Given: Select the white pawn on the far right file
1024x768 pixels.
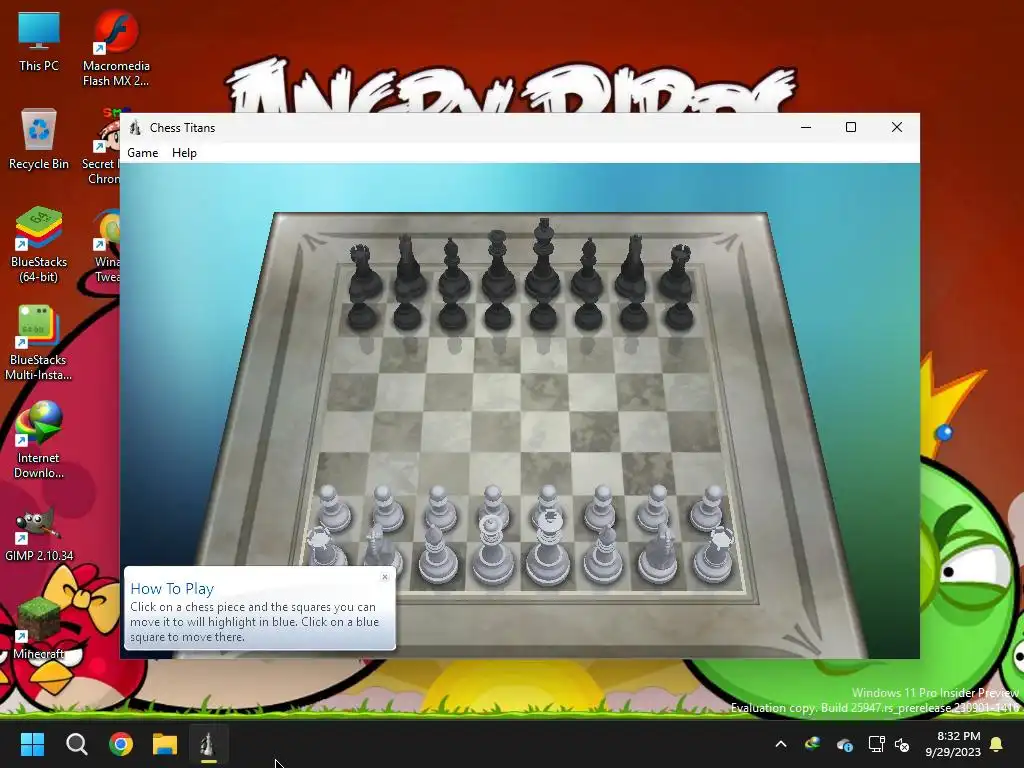Looking at the screenshot, I should pos(709,508).
